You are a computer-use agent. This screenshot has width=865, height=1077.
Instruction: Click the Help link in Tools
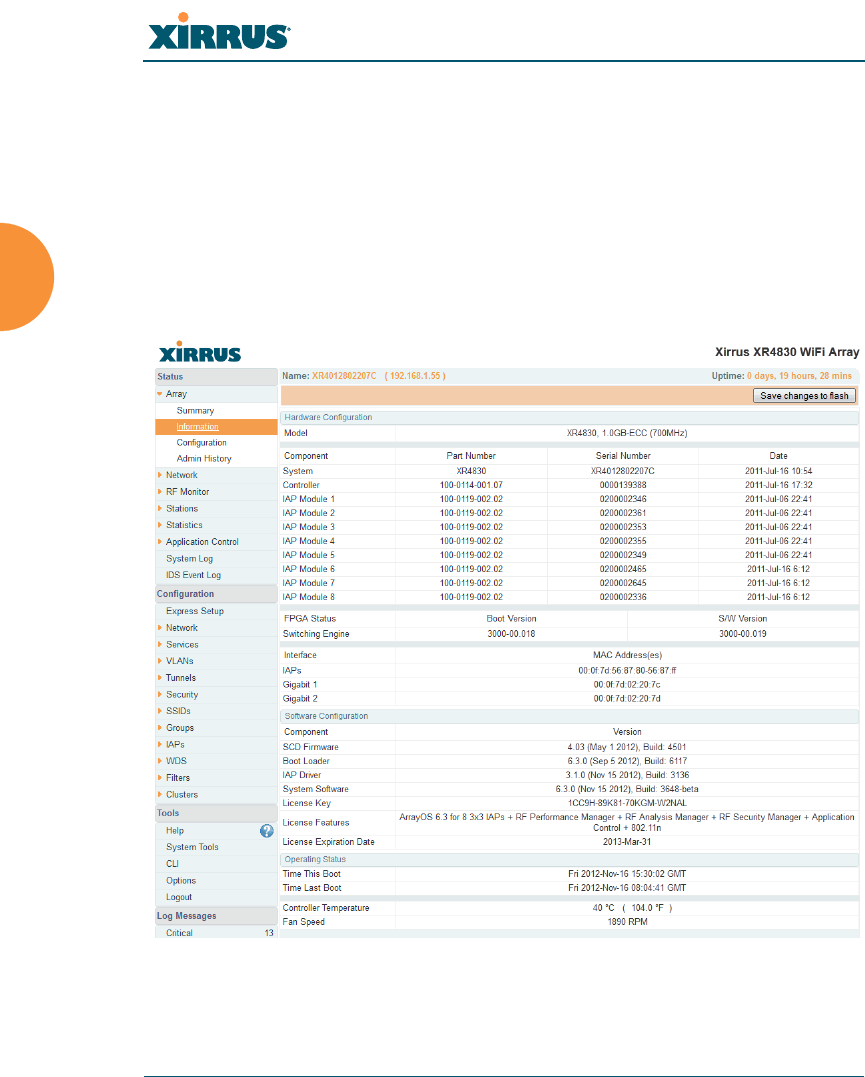pos(175,831)
